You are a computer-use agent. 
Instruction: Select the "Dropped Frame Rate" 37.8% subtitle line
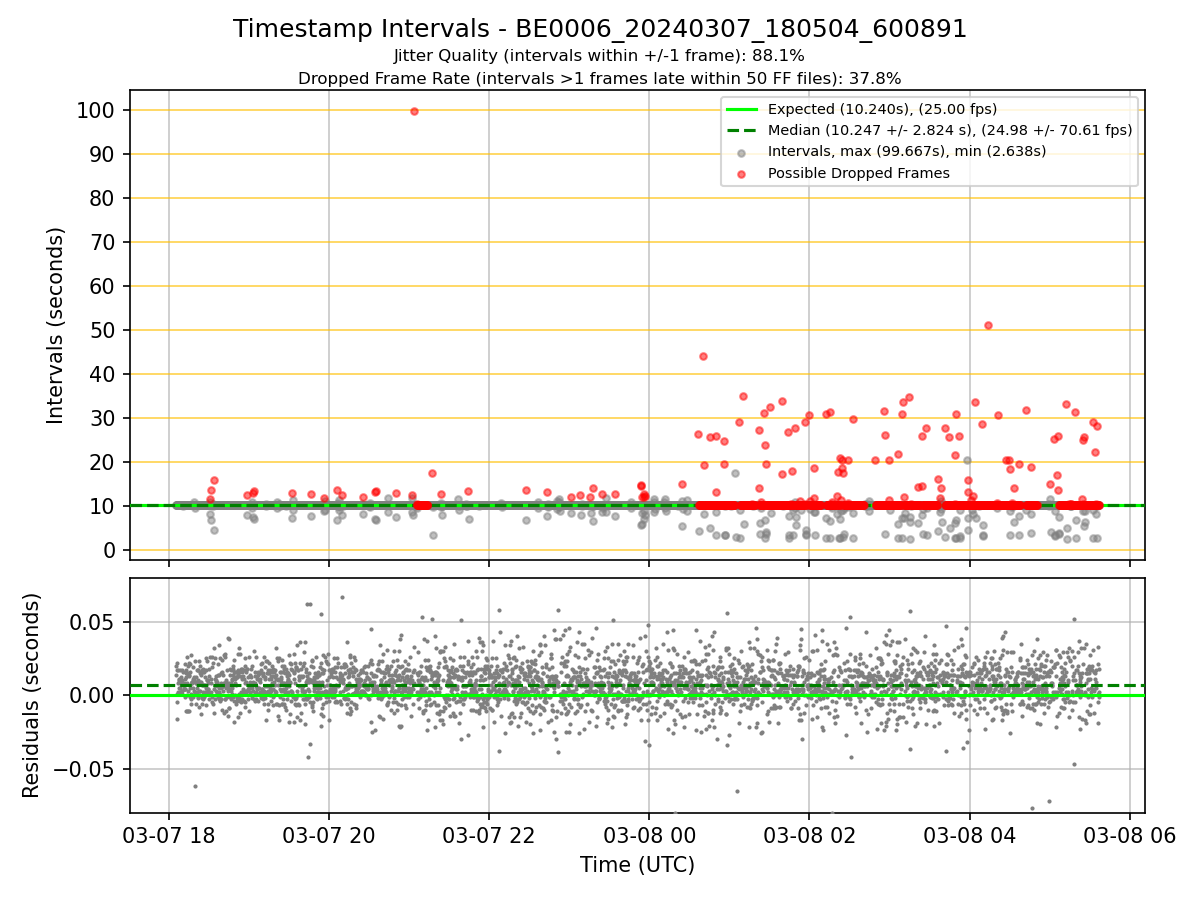pos(600,78)
